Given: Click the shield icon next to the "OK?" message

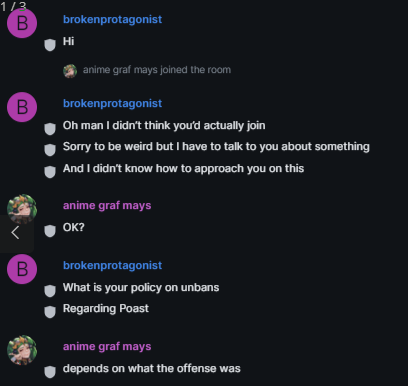Looking at the screenshot, I should [x=50, y=231].
